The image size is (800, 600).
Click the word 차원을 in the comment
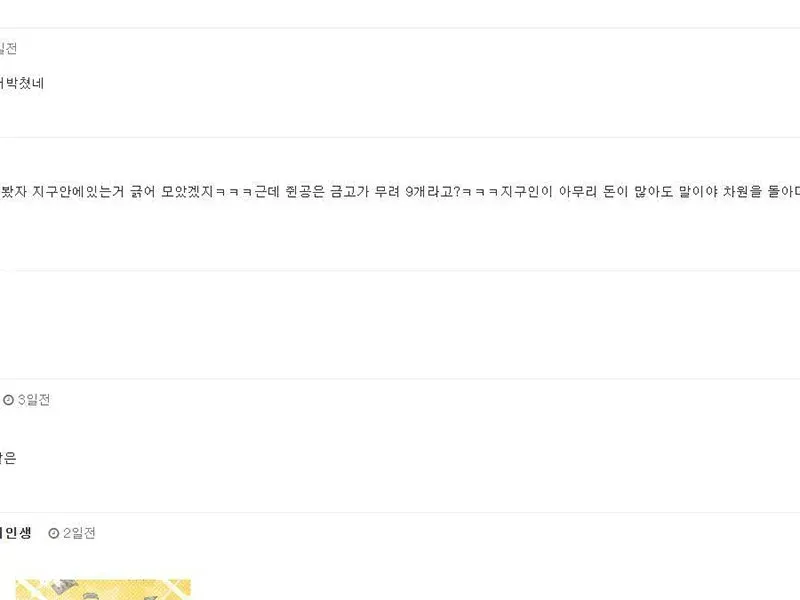[742, 191]
